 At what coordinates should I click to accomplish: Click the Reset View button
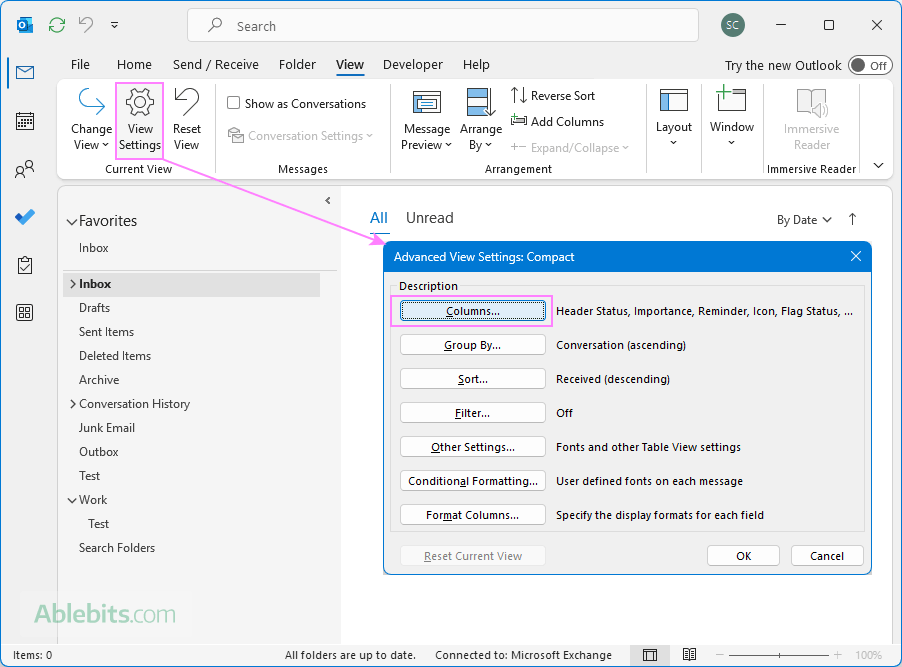point(186,120)
